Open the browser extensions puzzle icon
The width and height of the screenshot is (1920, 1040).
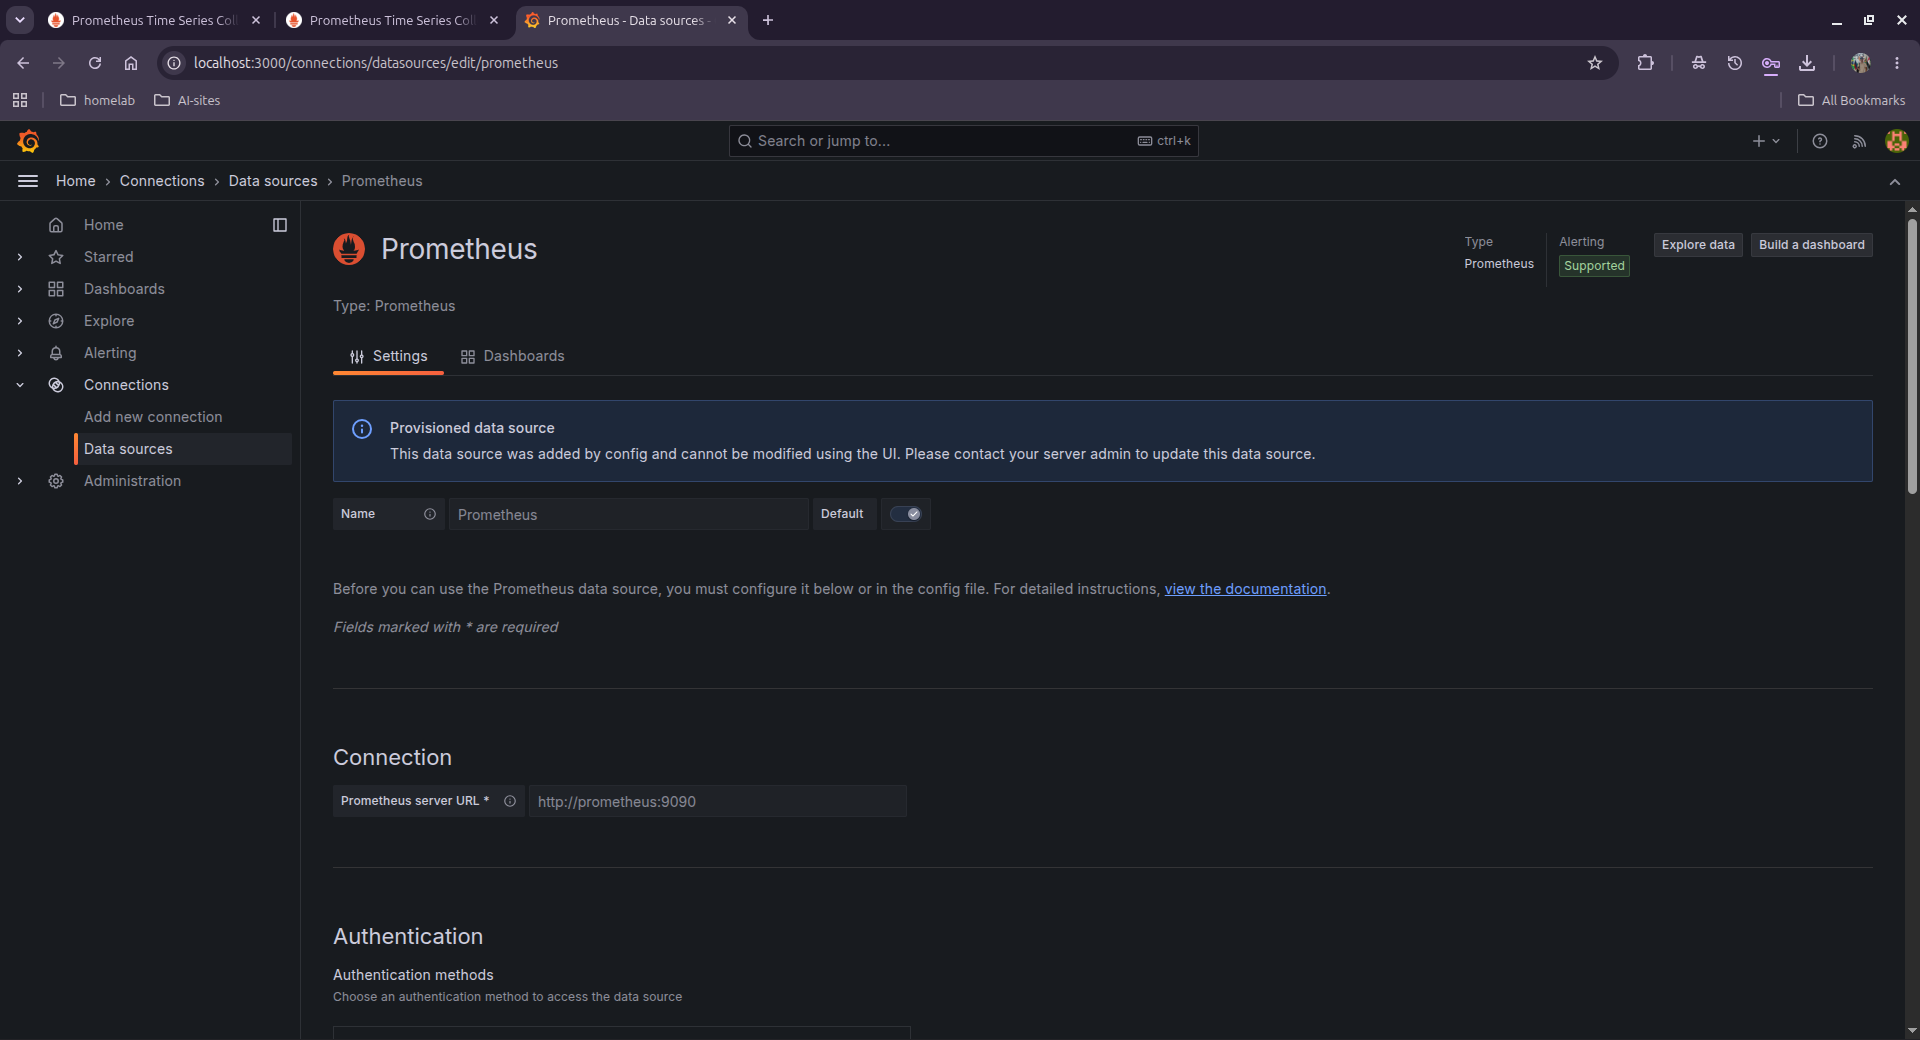click(x=1645, y=63)
